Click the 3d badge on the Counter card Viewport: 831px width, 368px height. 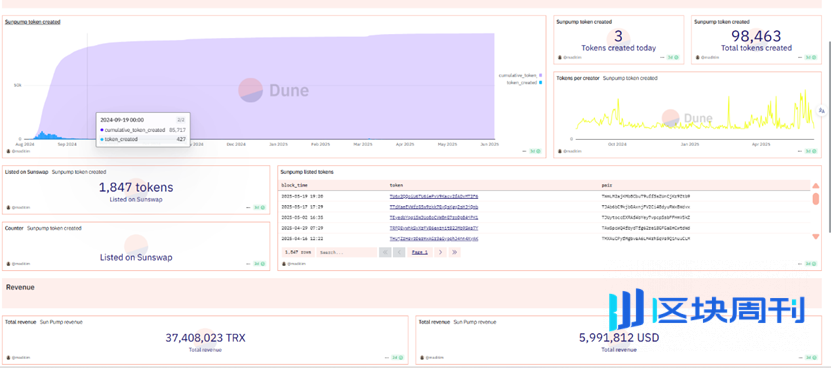tap(259, 264)
